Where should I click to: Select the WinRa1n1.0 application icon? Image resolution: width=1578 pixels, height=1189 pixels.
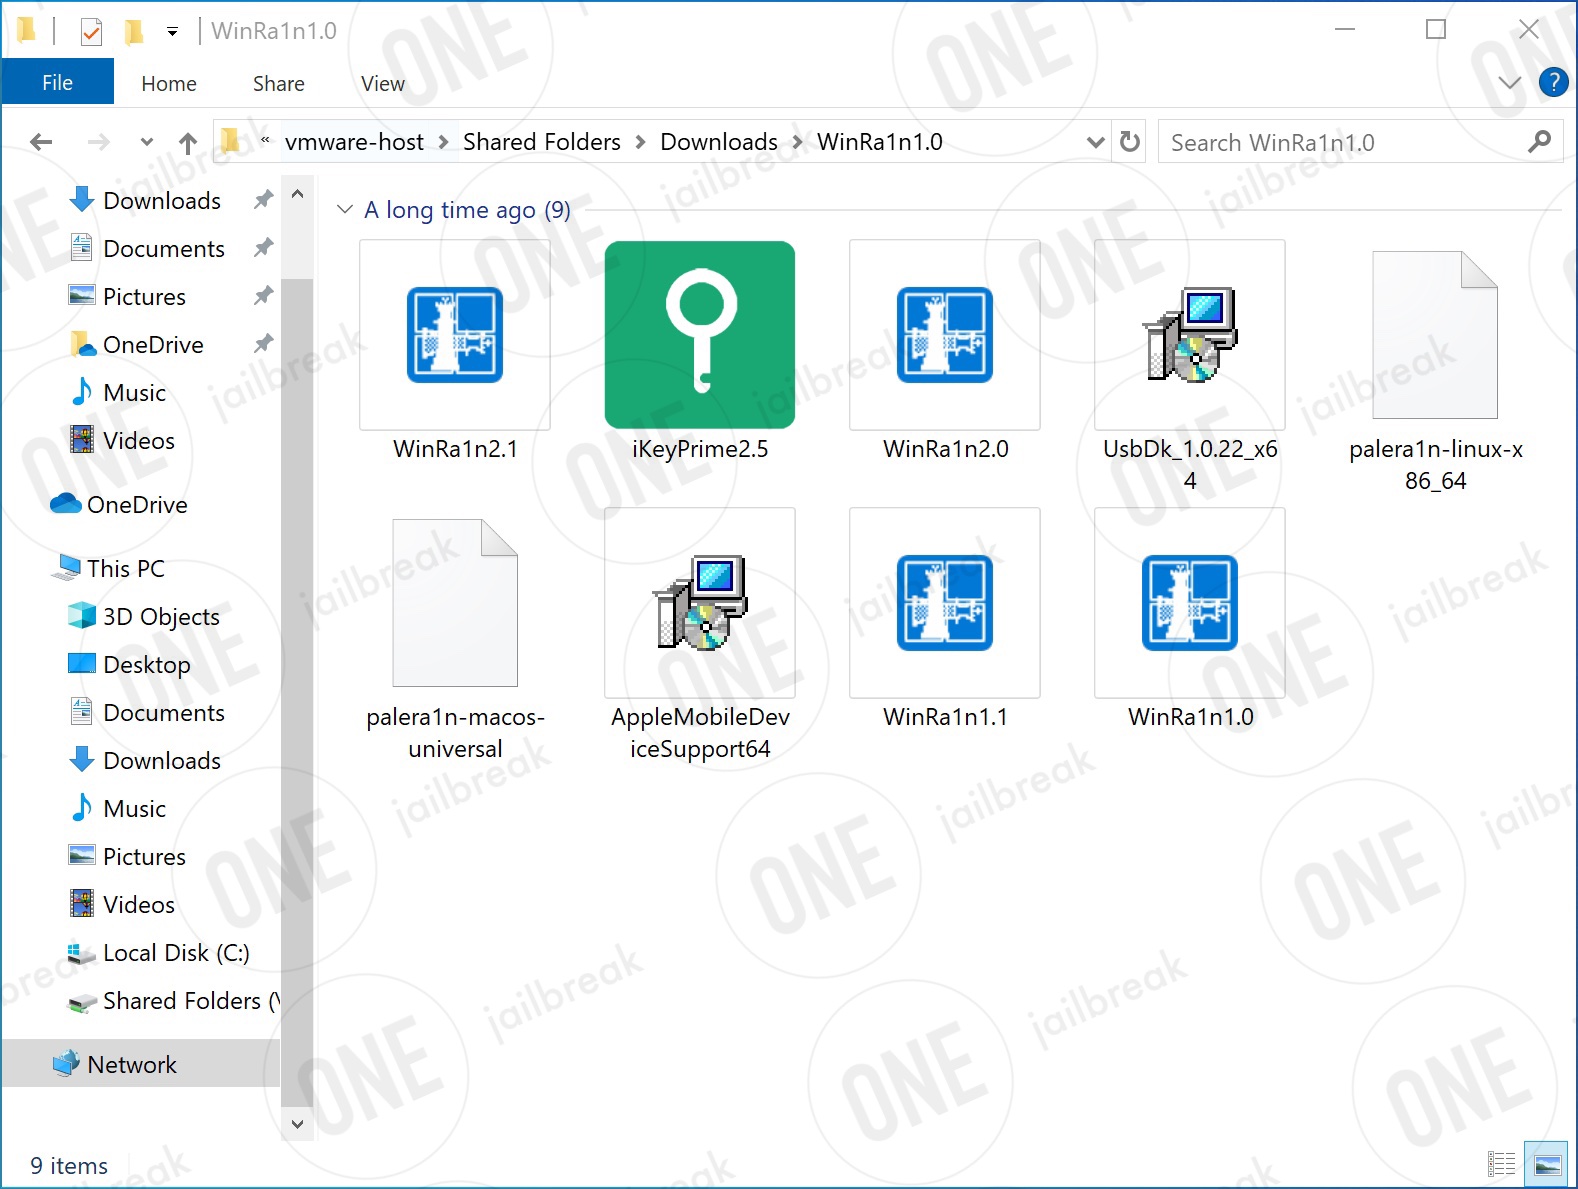pyautogui.click(x=1190, y=603)
